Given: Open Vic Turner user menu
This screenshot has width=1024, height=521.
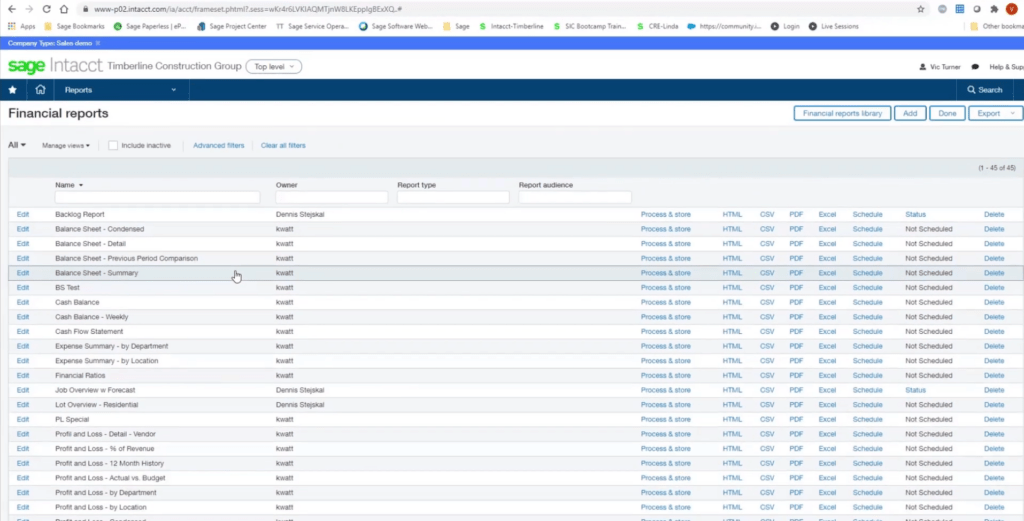Looking at the screenshot, I should 939,67.
